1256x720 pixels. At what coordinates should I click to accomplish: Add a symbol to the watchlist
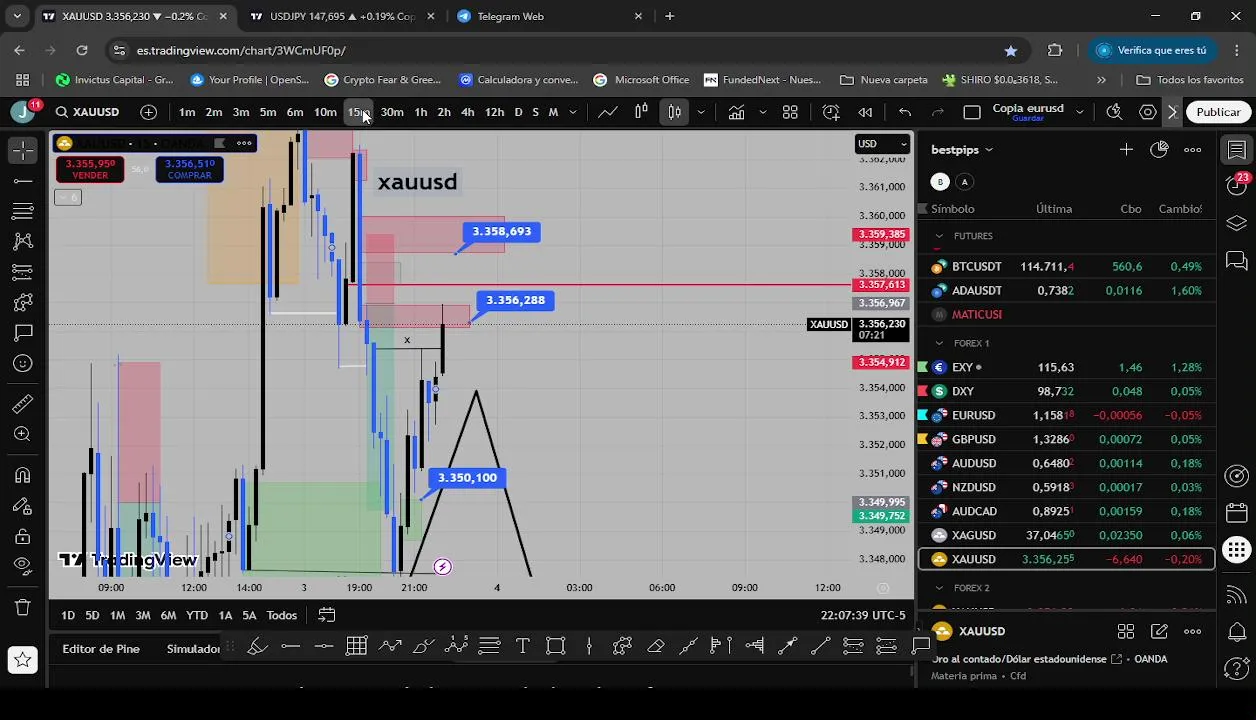[1126, 150]
